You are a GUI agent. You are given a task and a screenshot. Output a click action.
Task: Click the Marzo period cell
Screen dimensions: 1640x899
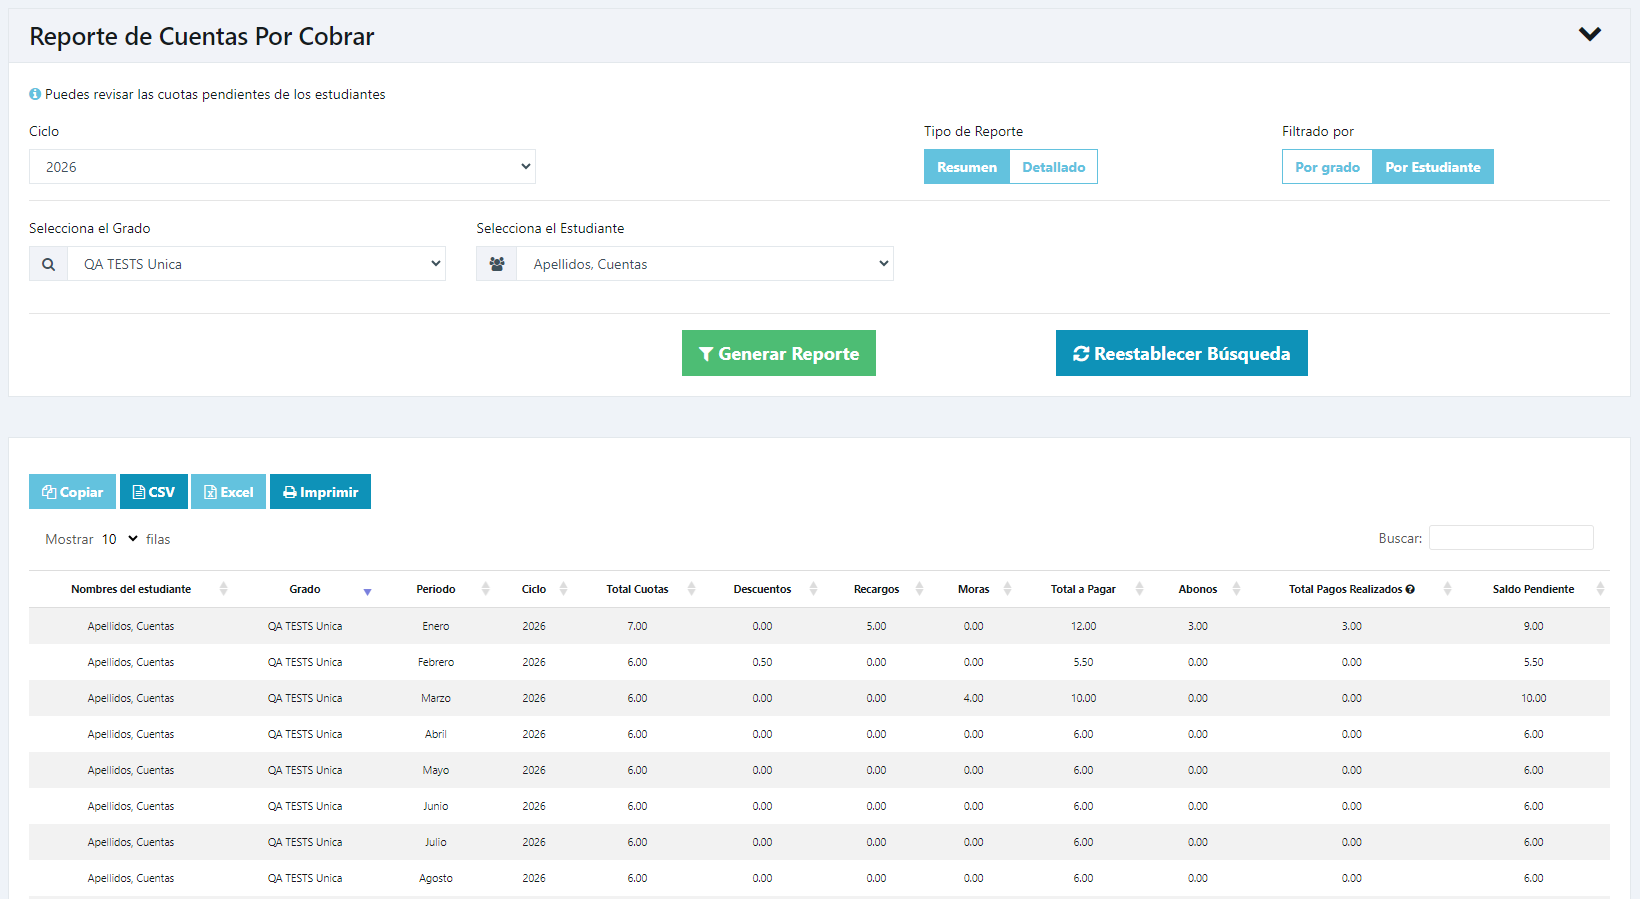[x=436, y=698]
